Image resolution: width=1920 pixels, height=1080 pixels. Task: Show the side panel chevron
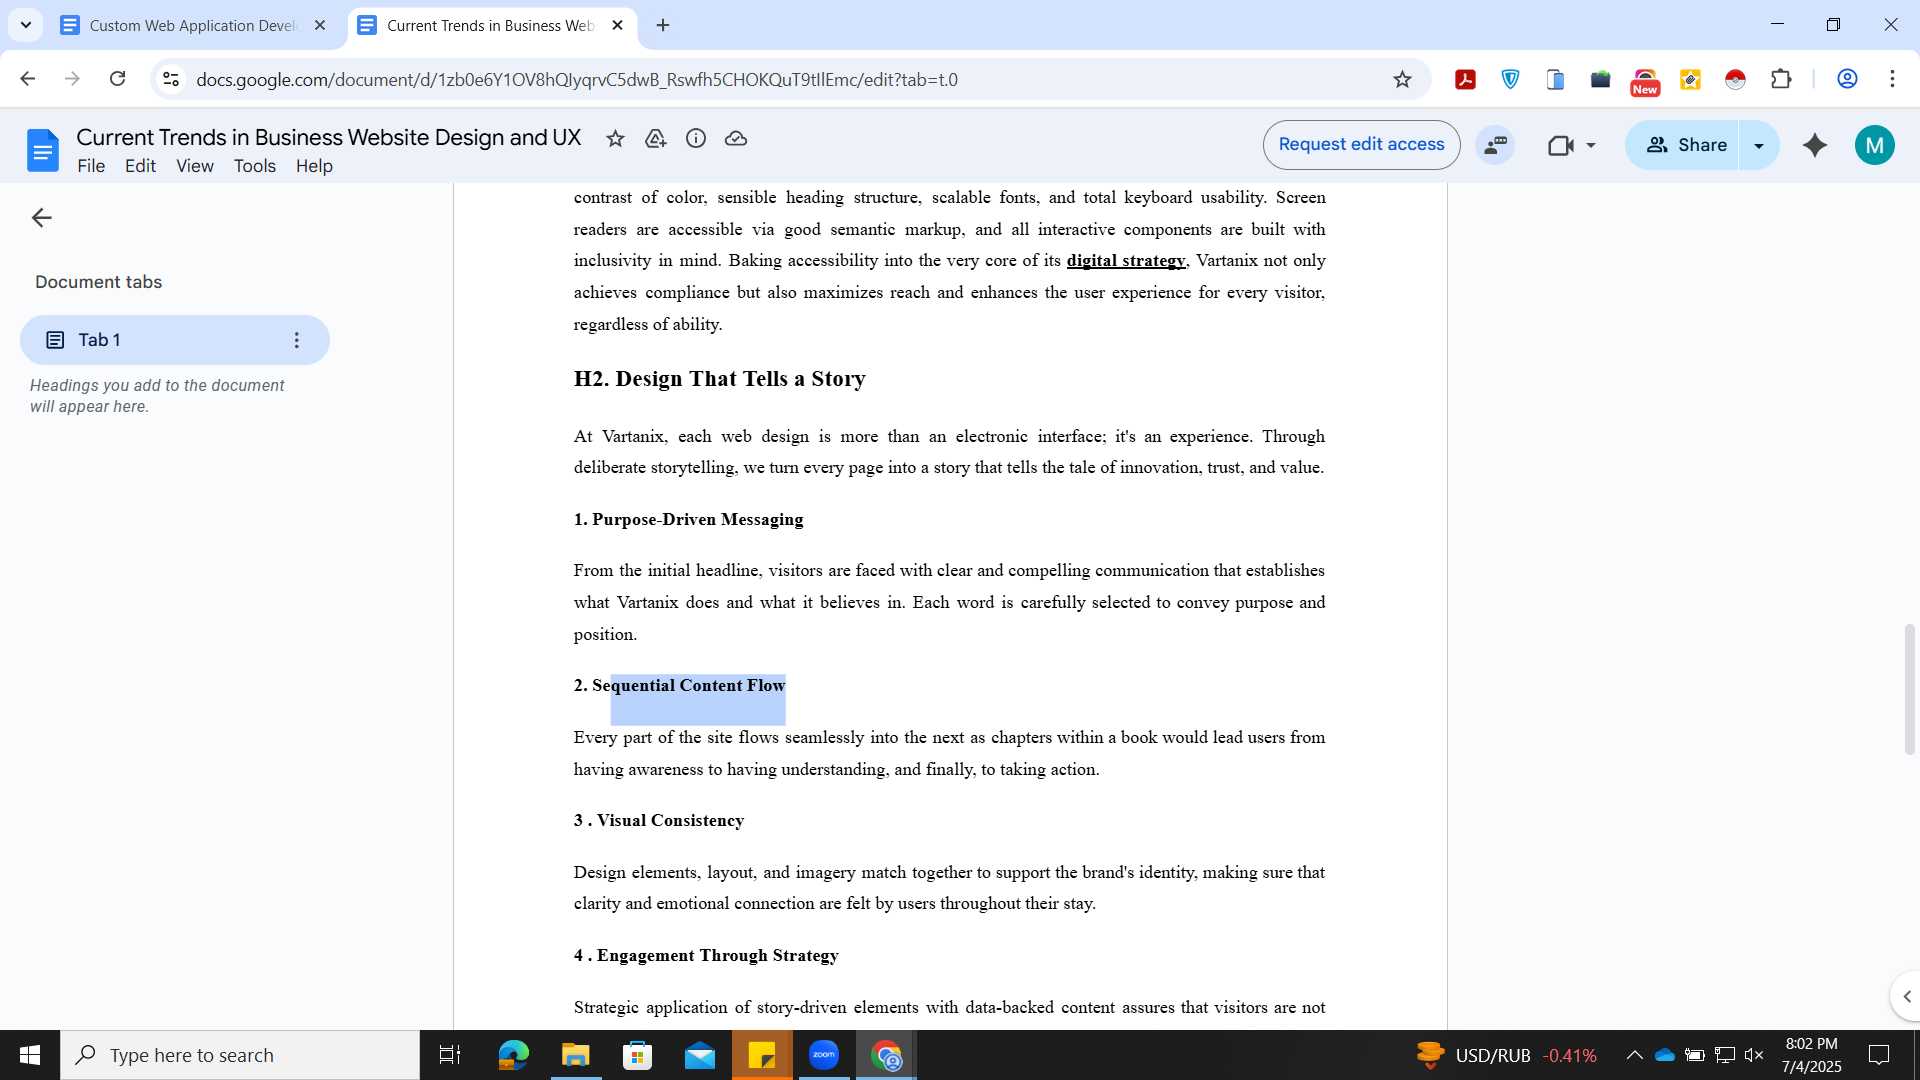click(1906, 996)
